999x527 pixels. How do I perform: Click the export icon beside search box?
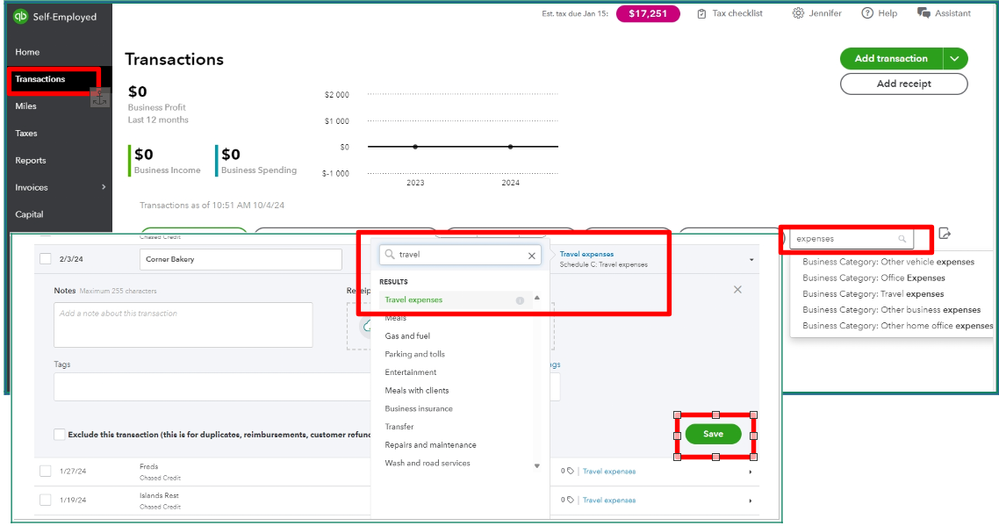(945, 235)
